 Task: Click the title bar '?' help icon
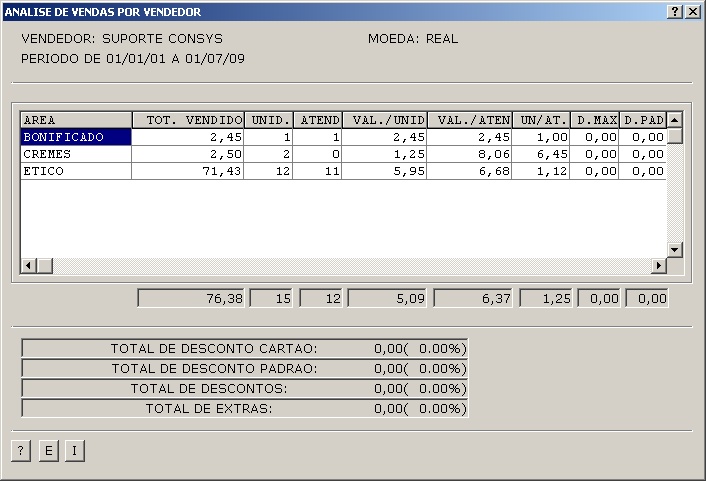[x=676, y=11]
